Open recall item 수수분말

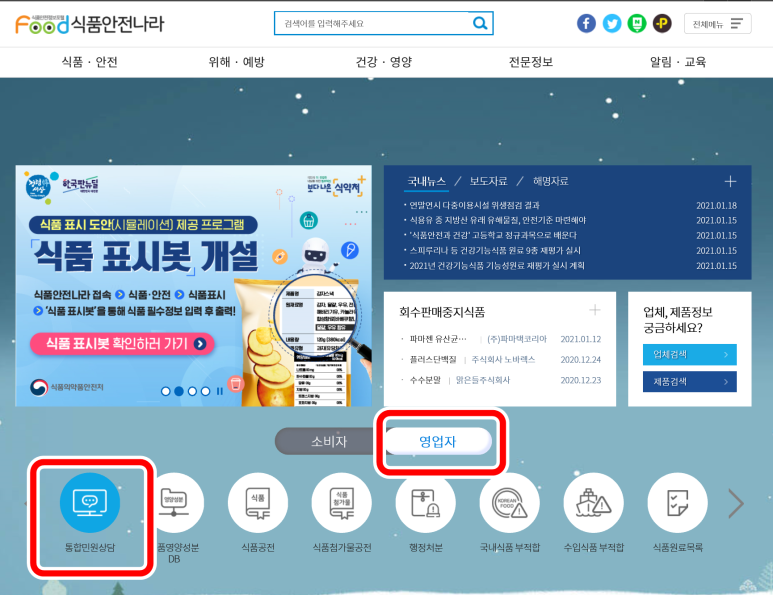tap(425, 380)
